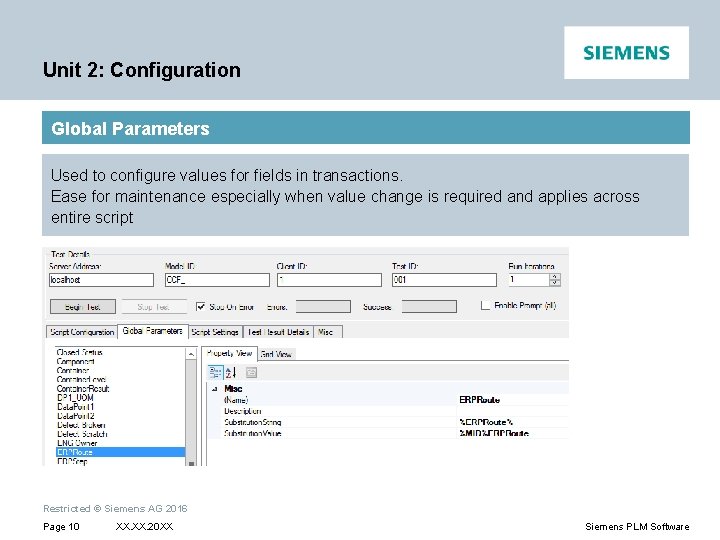Increase the Run Iterations spinner value
The image size is (720, 540).
[x=555, y=276]
